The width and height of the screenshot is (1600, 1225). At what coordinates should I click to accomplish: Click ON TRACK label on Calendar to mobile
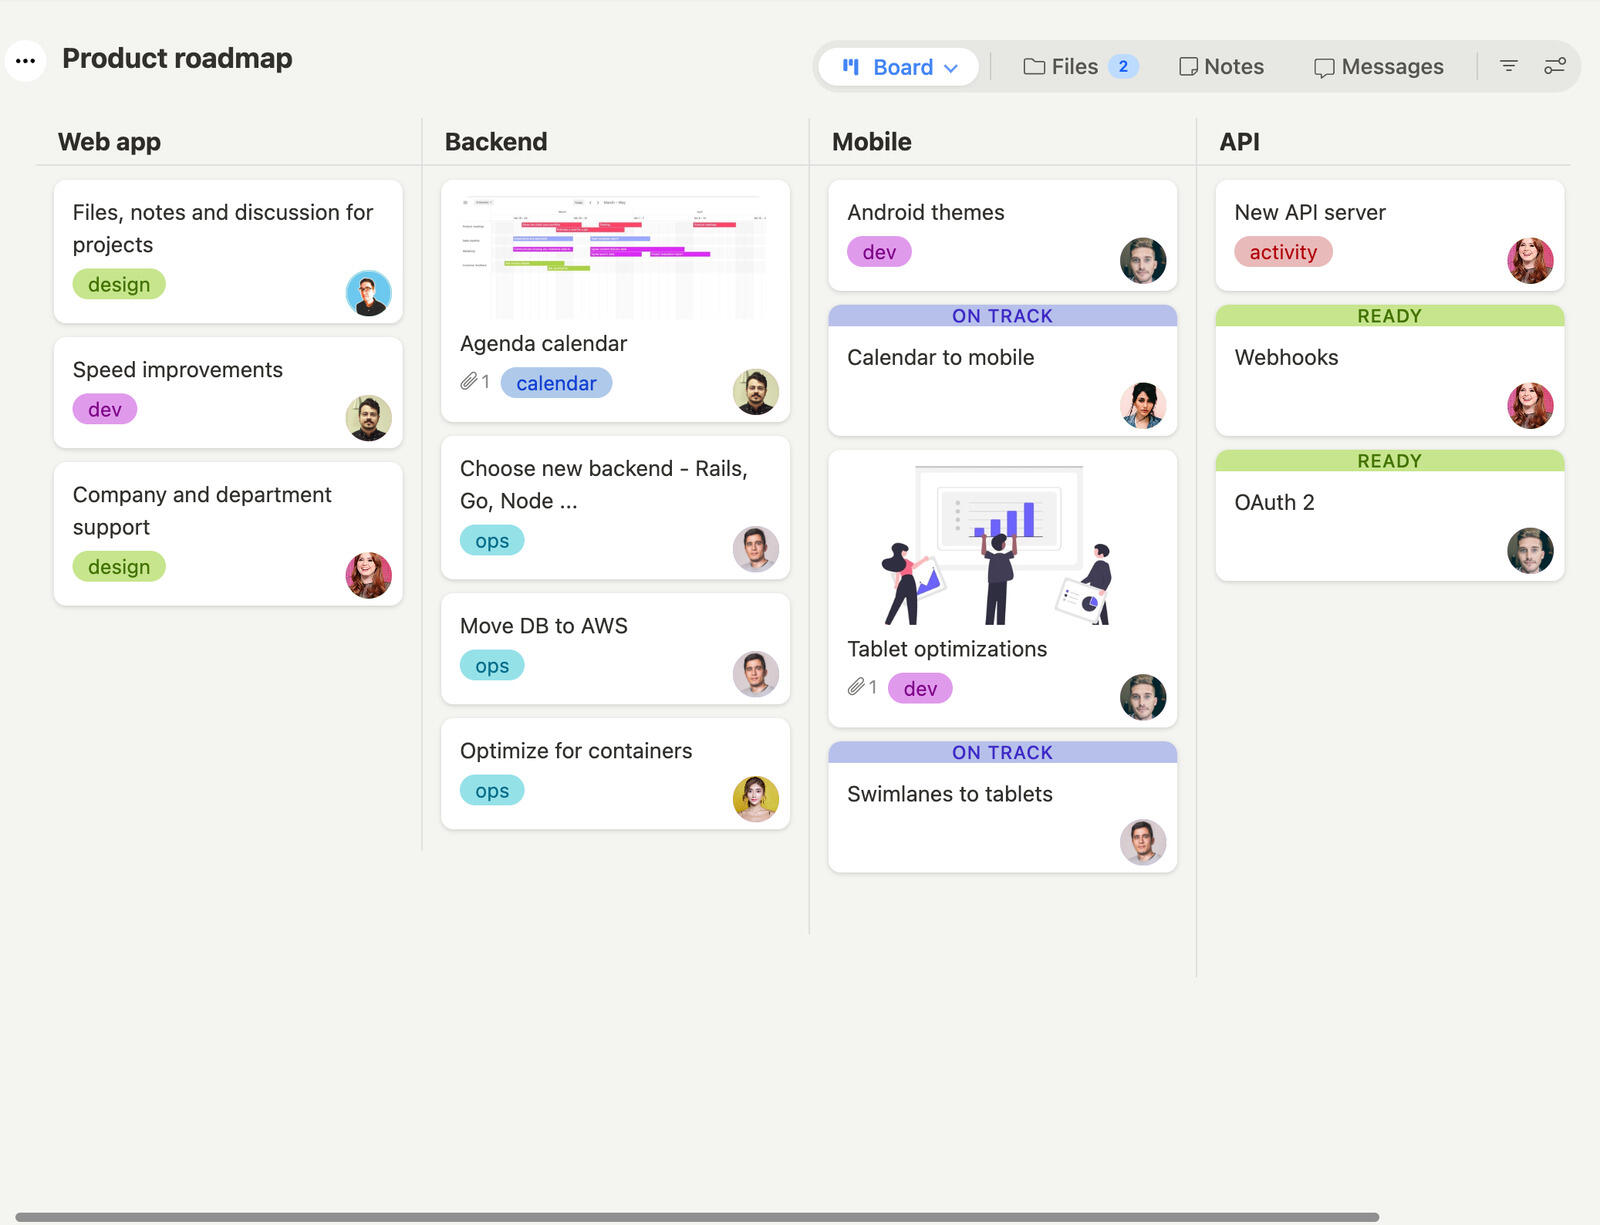[1002, 316]
